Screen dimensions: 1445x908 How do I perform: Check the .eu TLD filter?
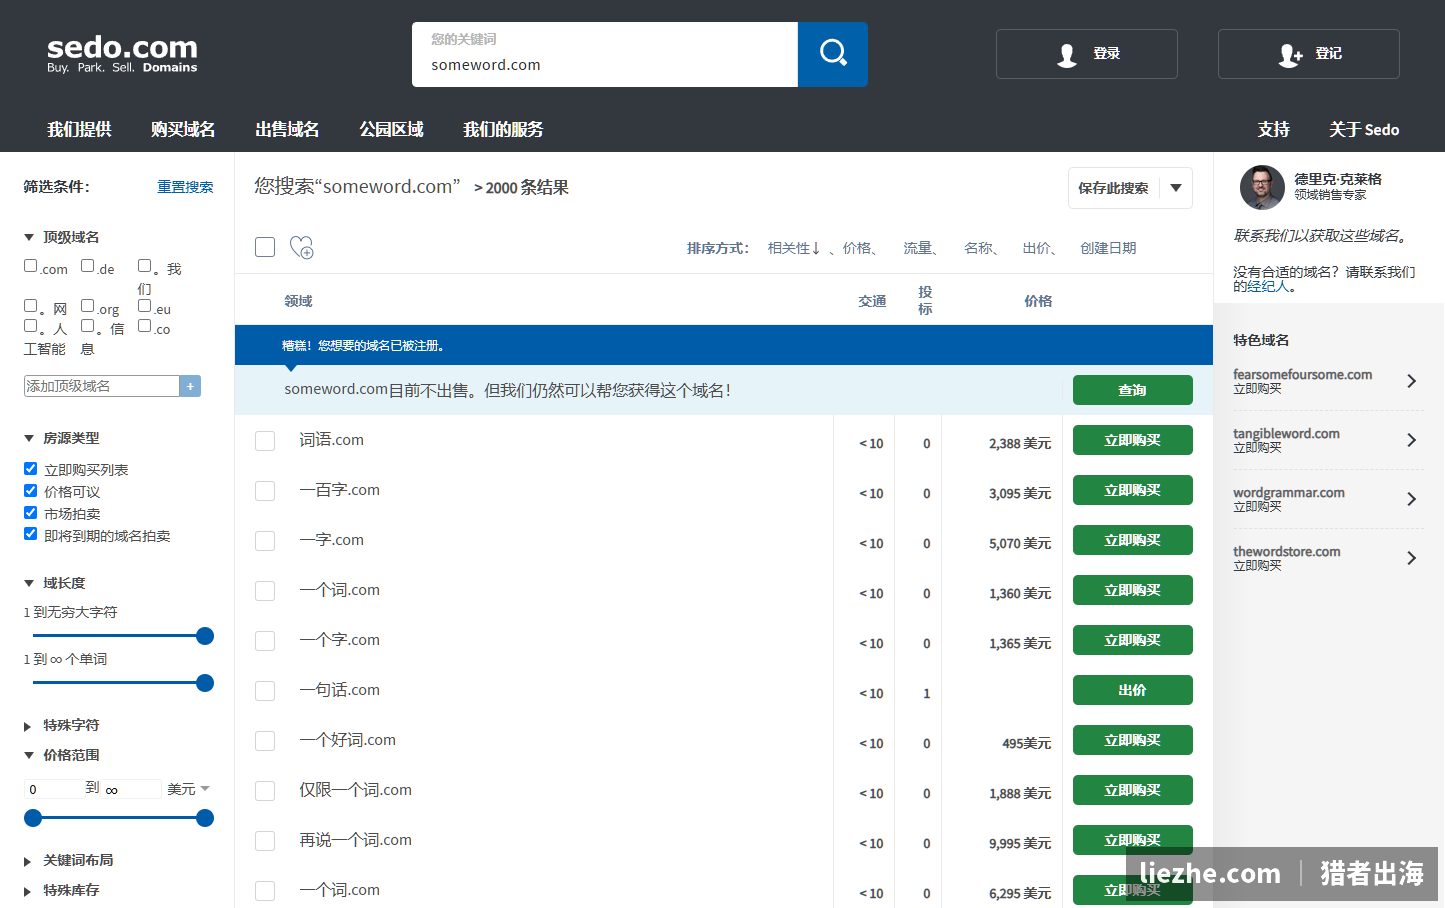pos(145,306)
